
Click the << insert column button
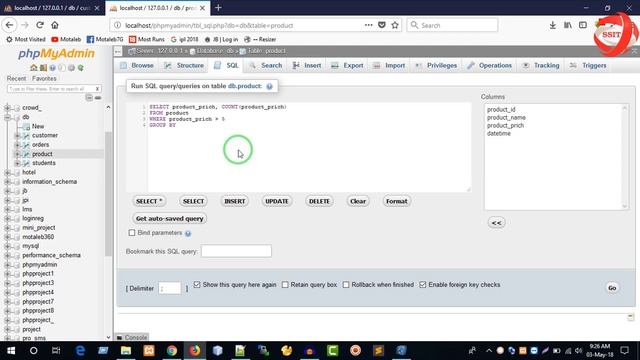pos(496,223)
